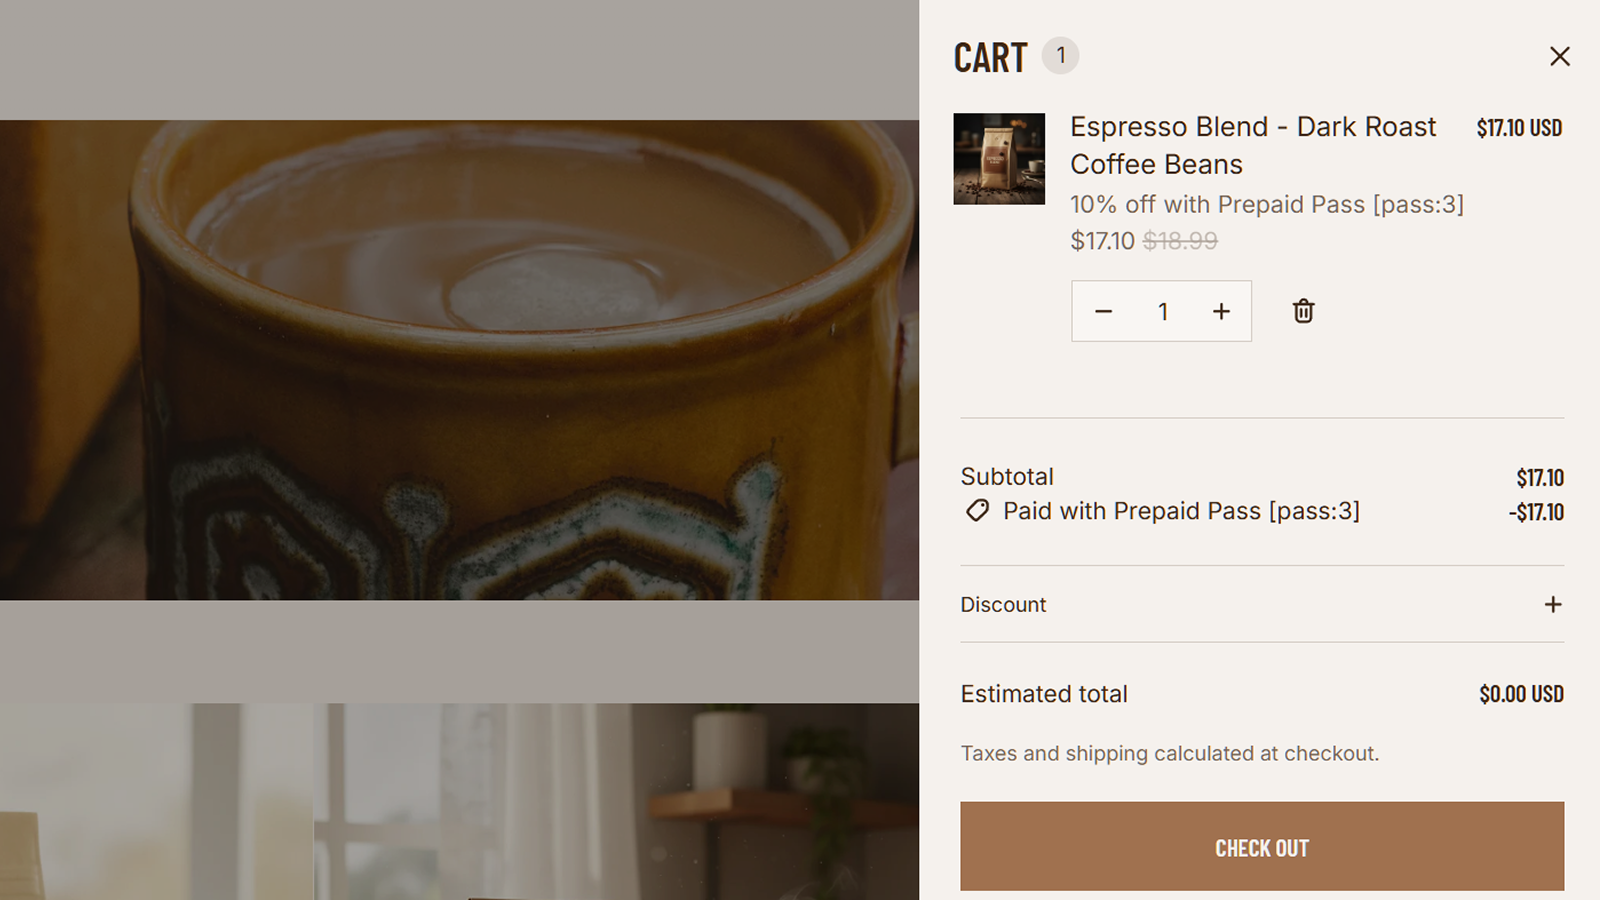Click the 10% off Prepaid Pass text
1600x900 pixels.
click(1267, 204)
